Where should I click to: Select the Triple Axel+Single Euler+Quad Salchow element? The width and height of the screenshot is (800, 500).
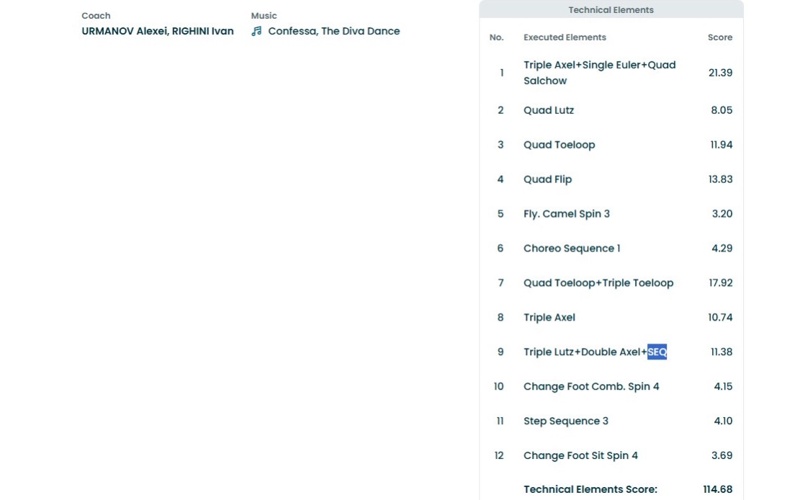[599, 73]
